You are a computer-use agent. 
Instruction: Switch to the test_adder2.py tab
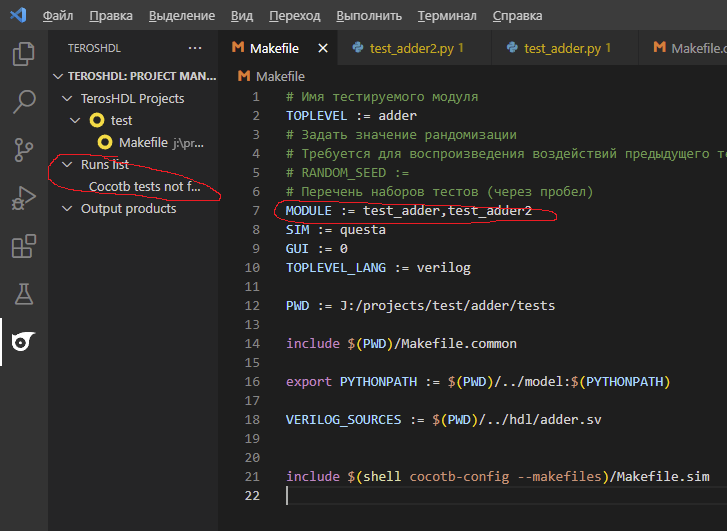(x=415, y=48)
